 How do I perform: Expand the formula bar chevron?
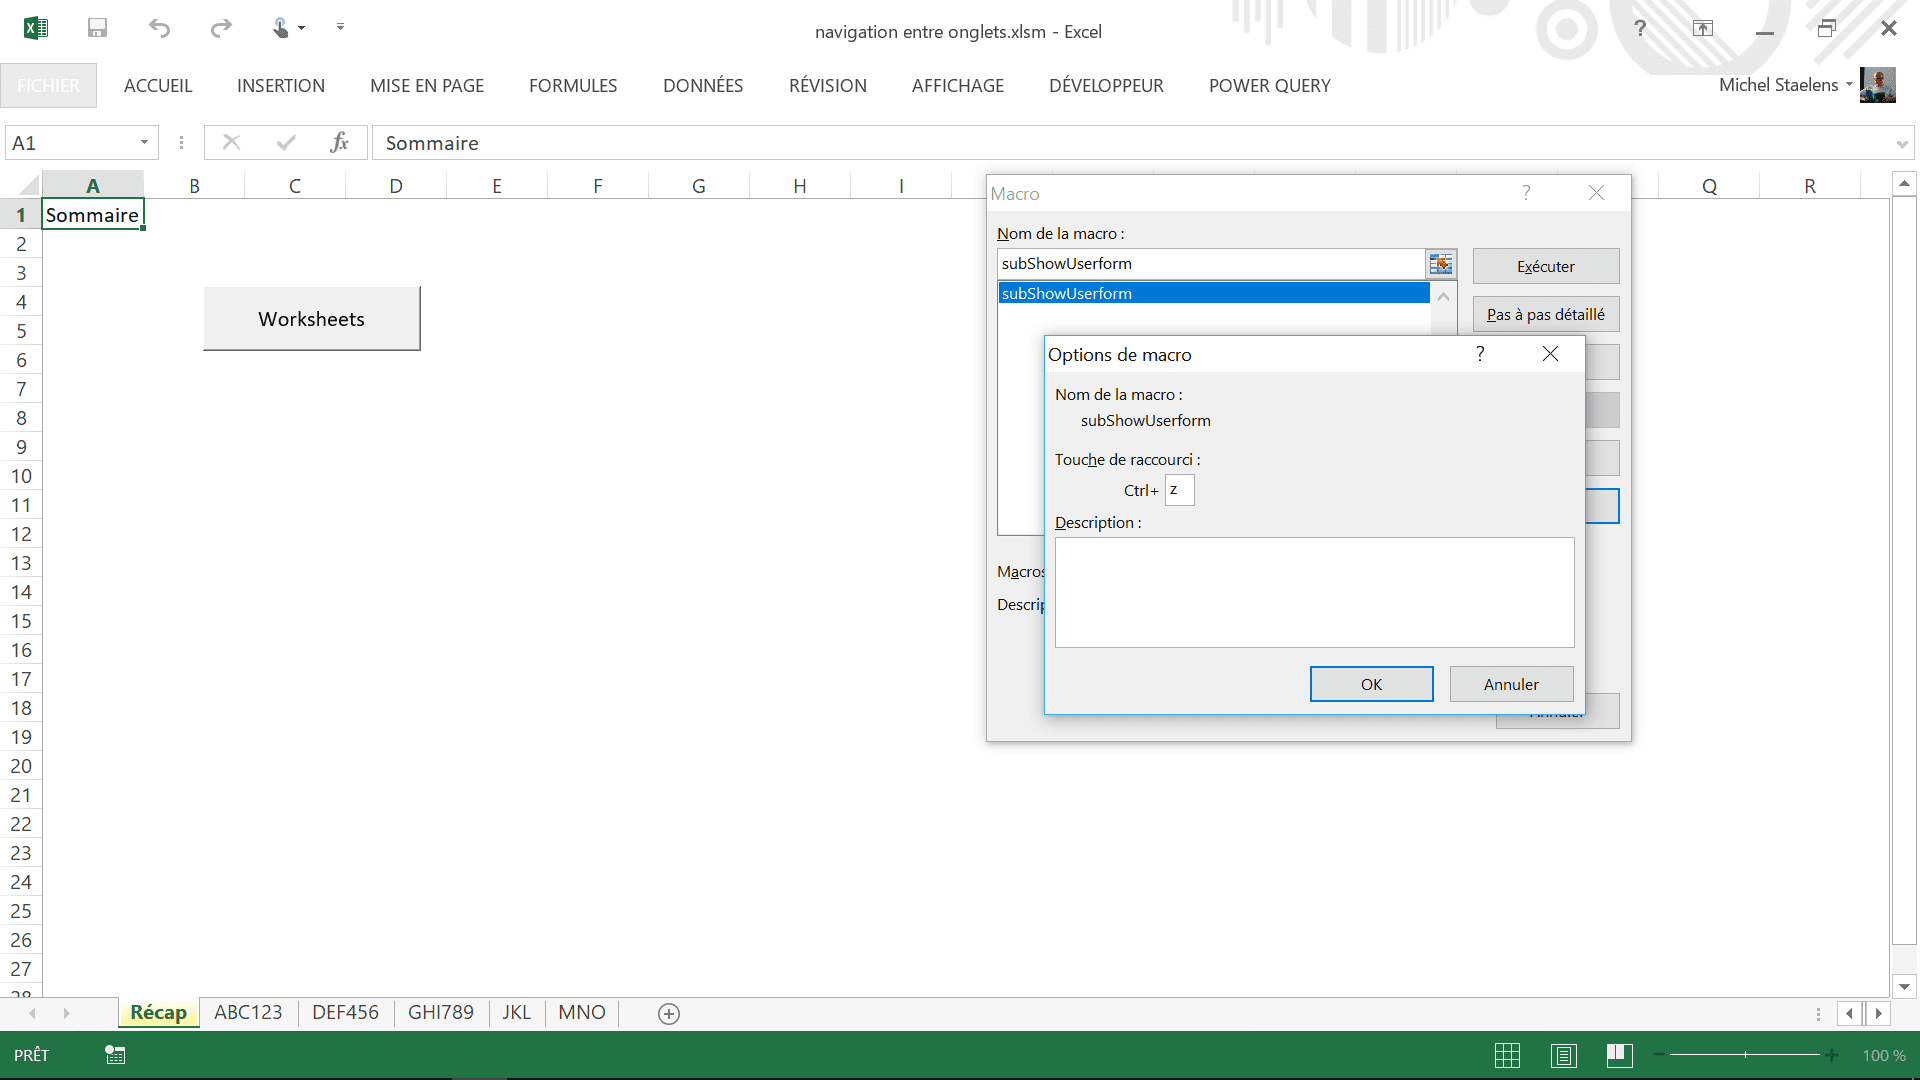pyautogui.click(x=1901, y=144)
